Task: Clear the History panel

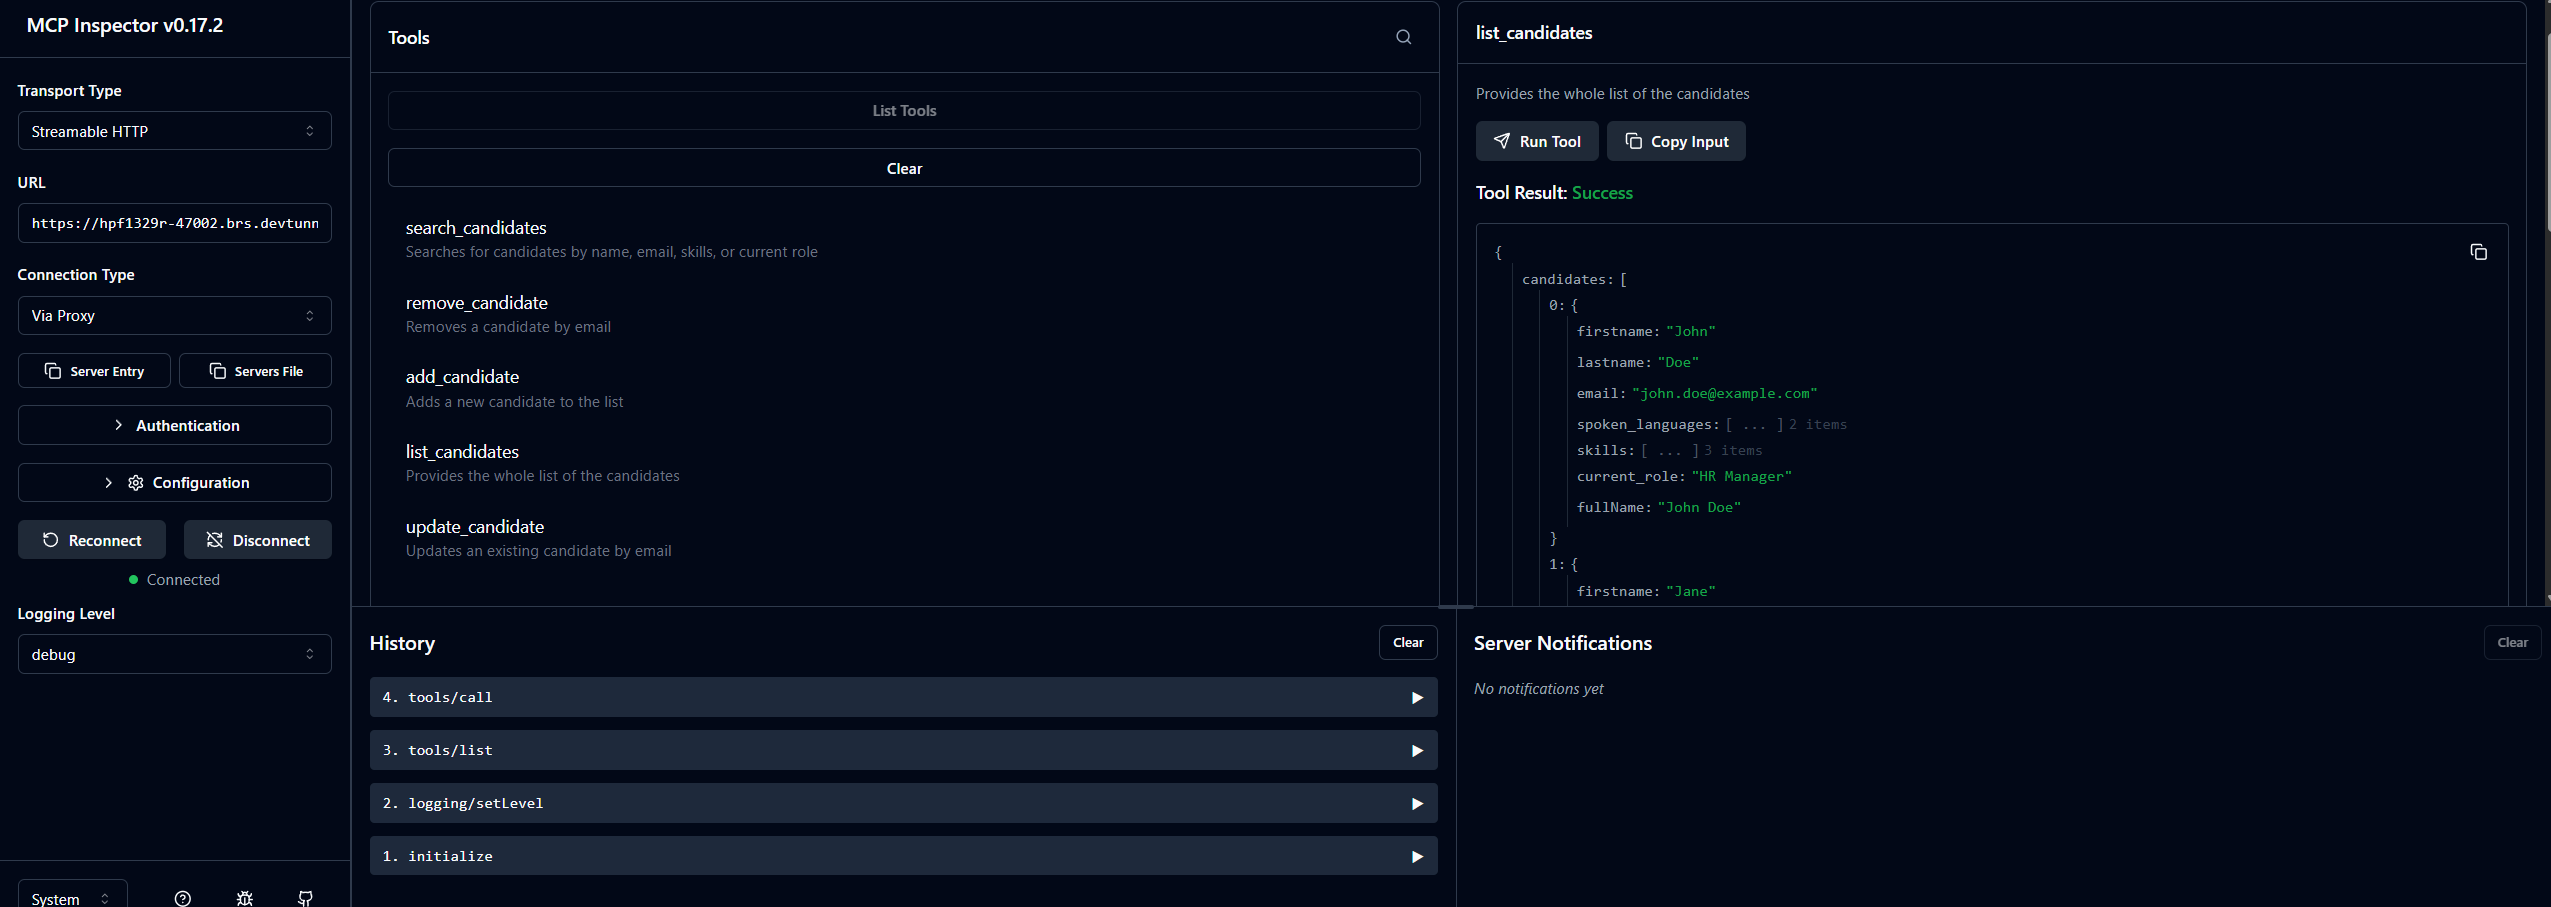Action: (1407, 642)
